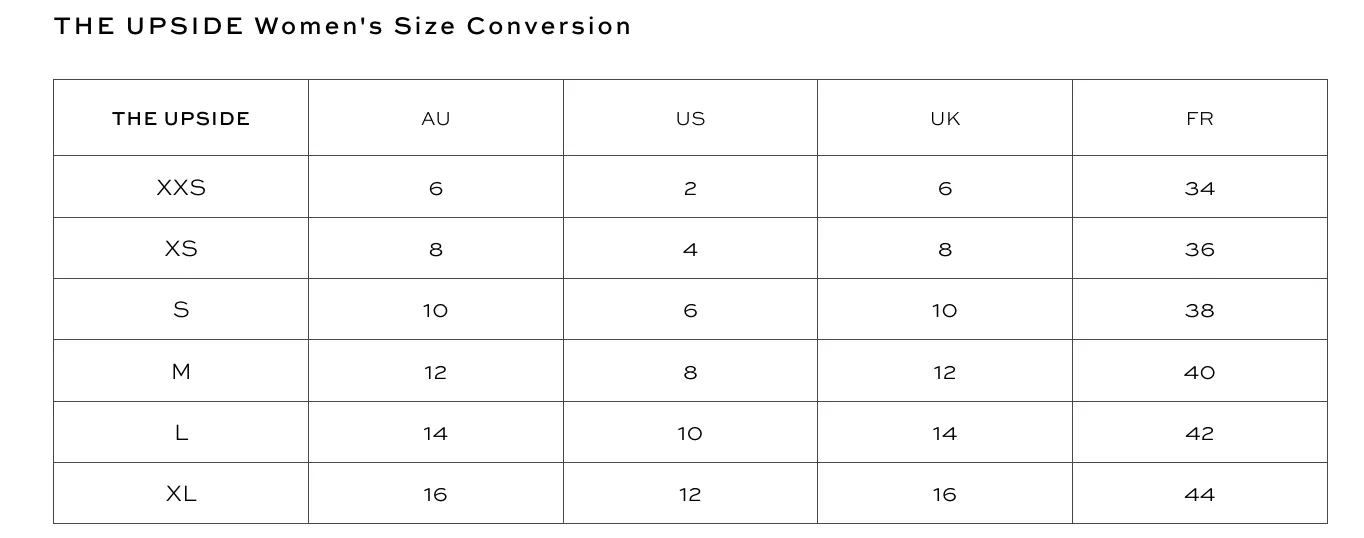Click the XS size row label
Screen dimensions: 1364x538
(x=181, y=248)
